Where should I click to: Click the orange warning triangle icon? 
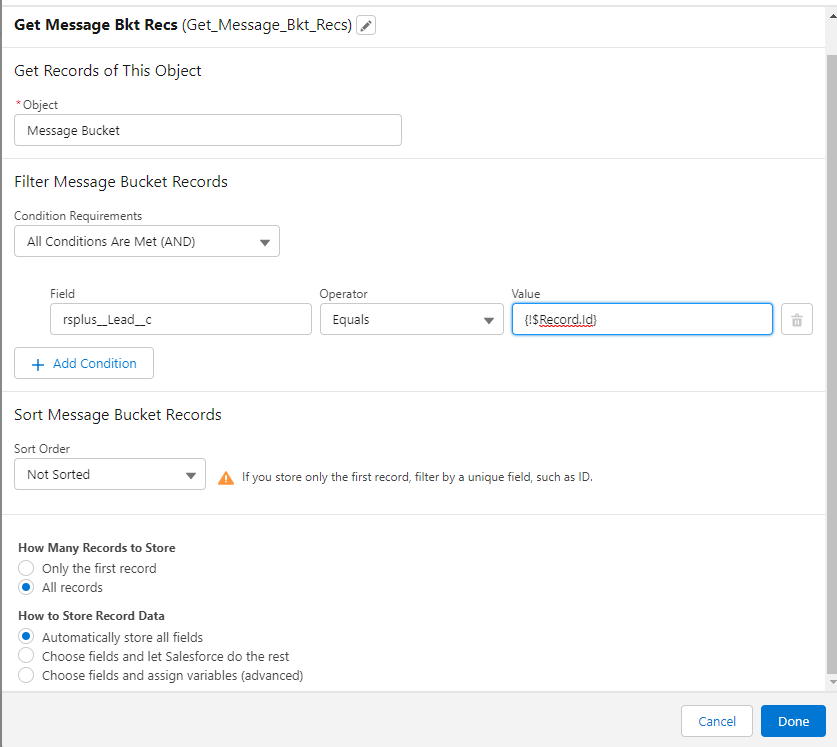click(226, 478)
